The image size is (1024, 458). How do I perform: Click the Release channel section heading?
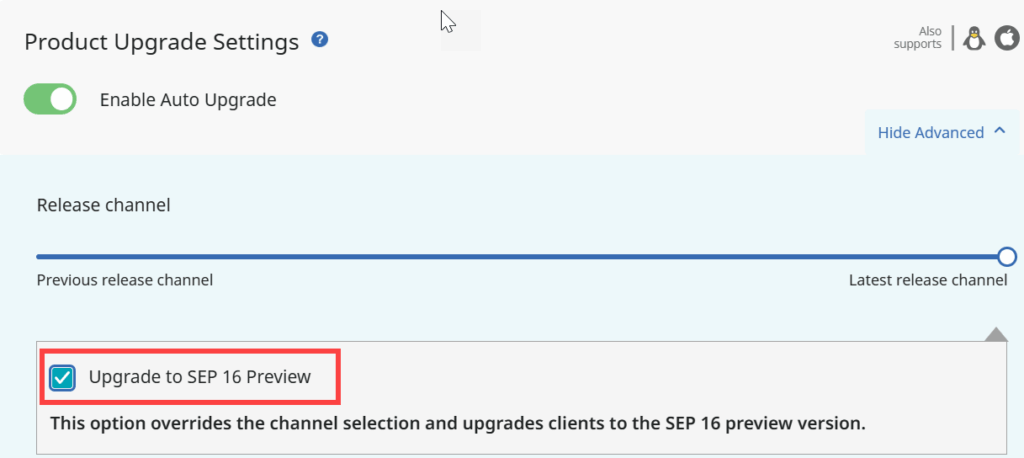click(x=104, y=205)
